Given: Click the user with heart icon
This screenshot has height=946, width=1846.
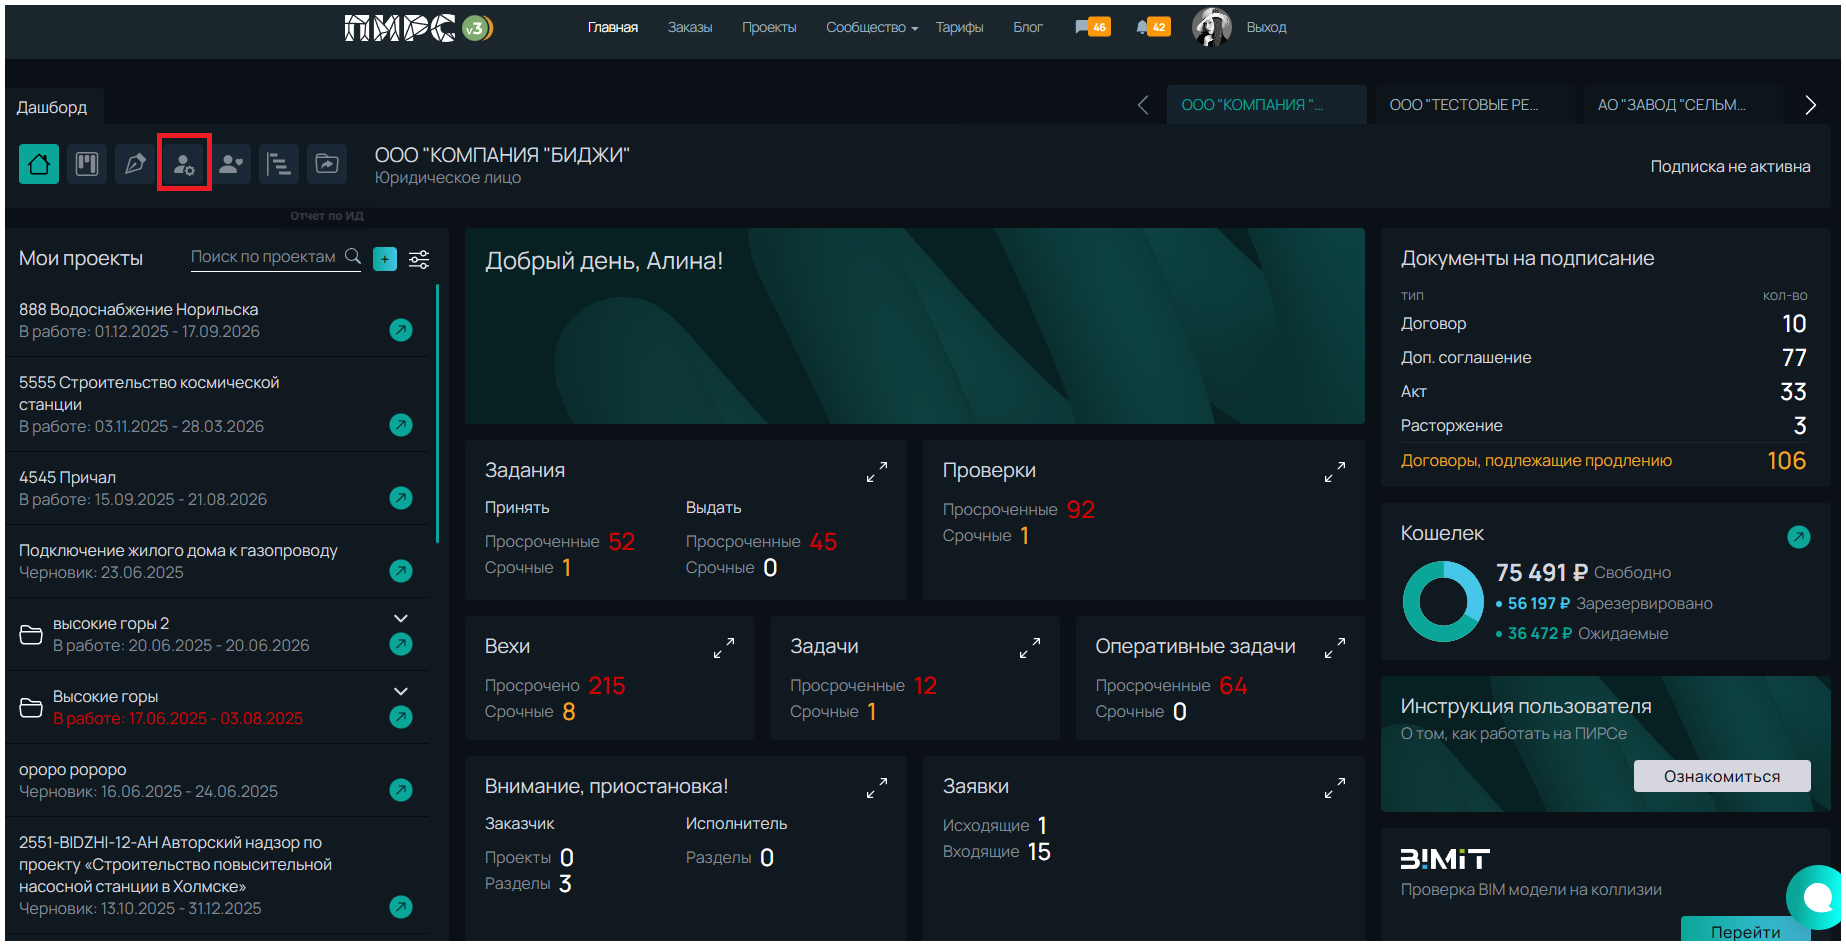Looking at the screenshot, I should click(231, 164).
